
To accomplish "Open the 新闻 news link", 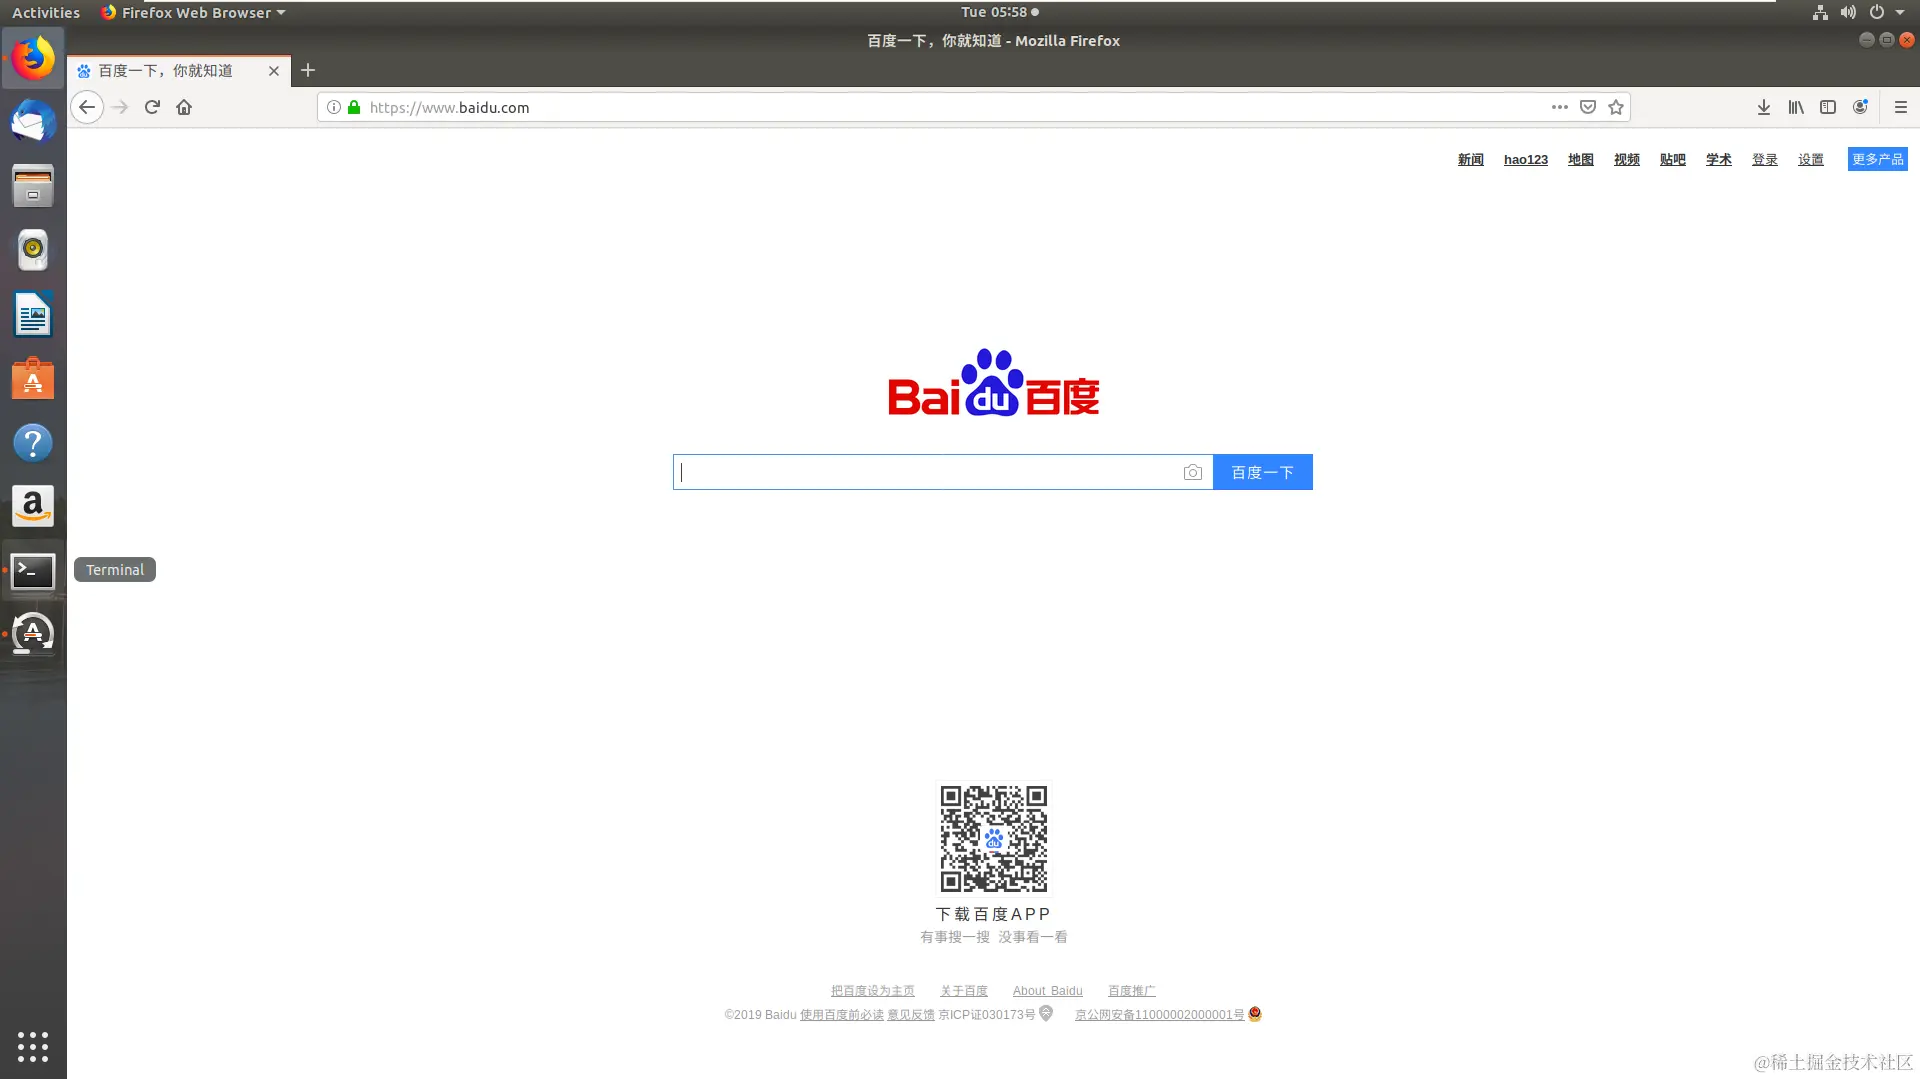I will [1471, 160].
